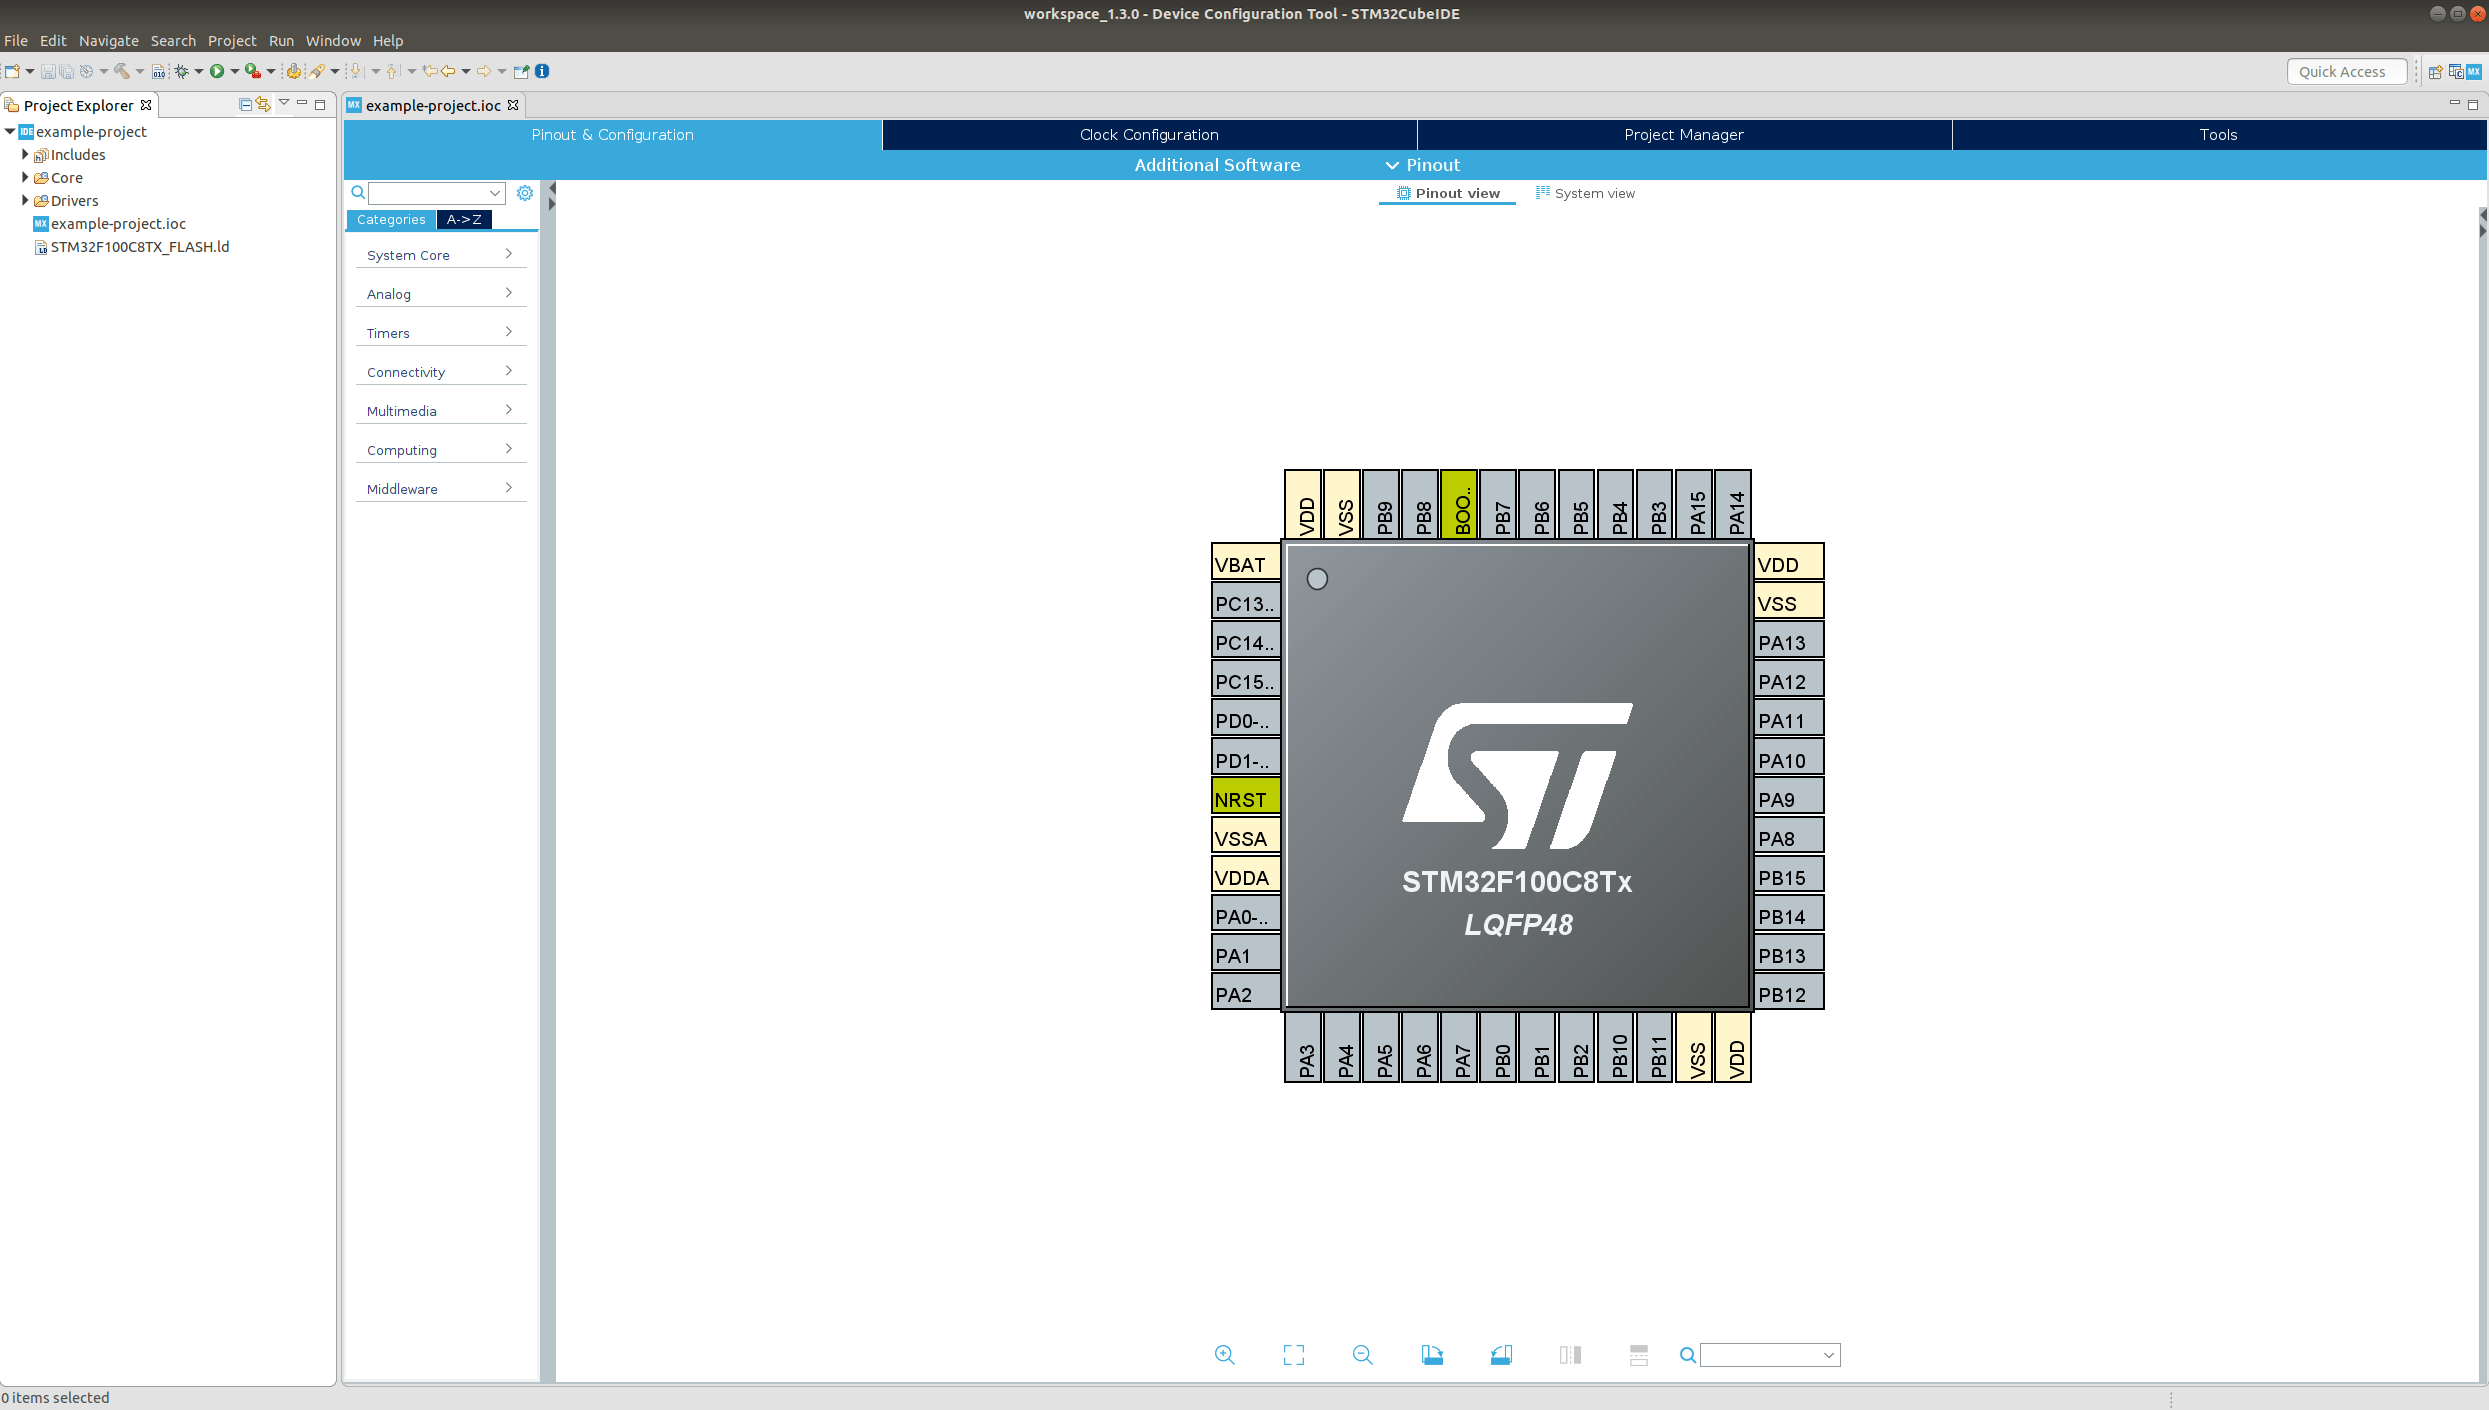Open the Window menu
Screen dimensions: 2489x1410
[333, 41]
